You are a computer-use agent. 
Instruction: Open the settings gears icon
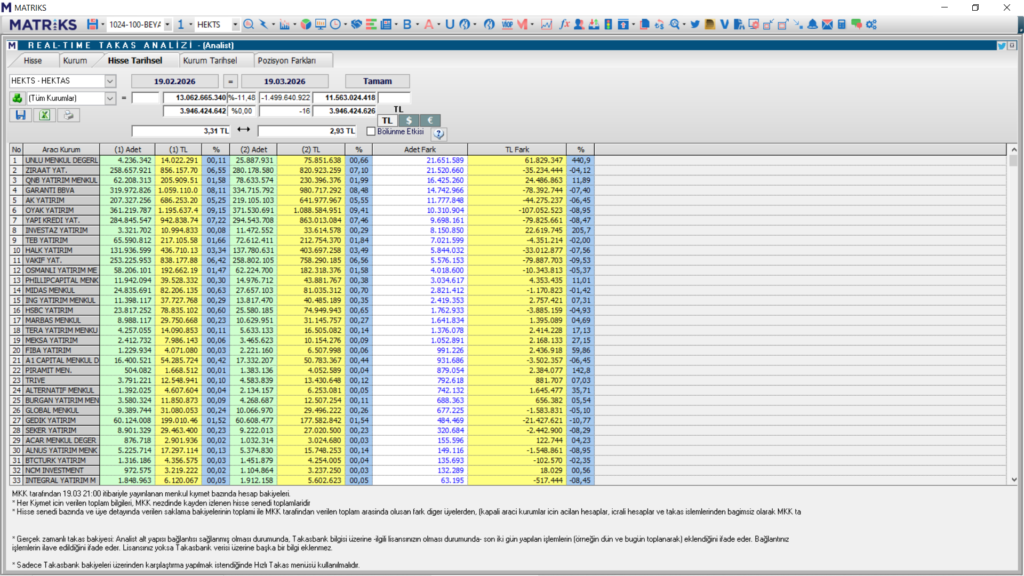tap(872, 24)
